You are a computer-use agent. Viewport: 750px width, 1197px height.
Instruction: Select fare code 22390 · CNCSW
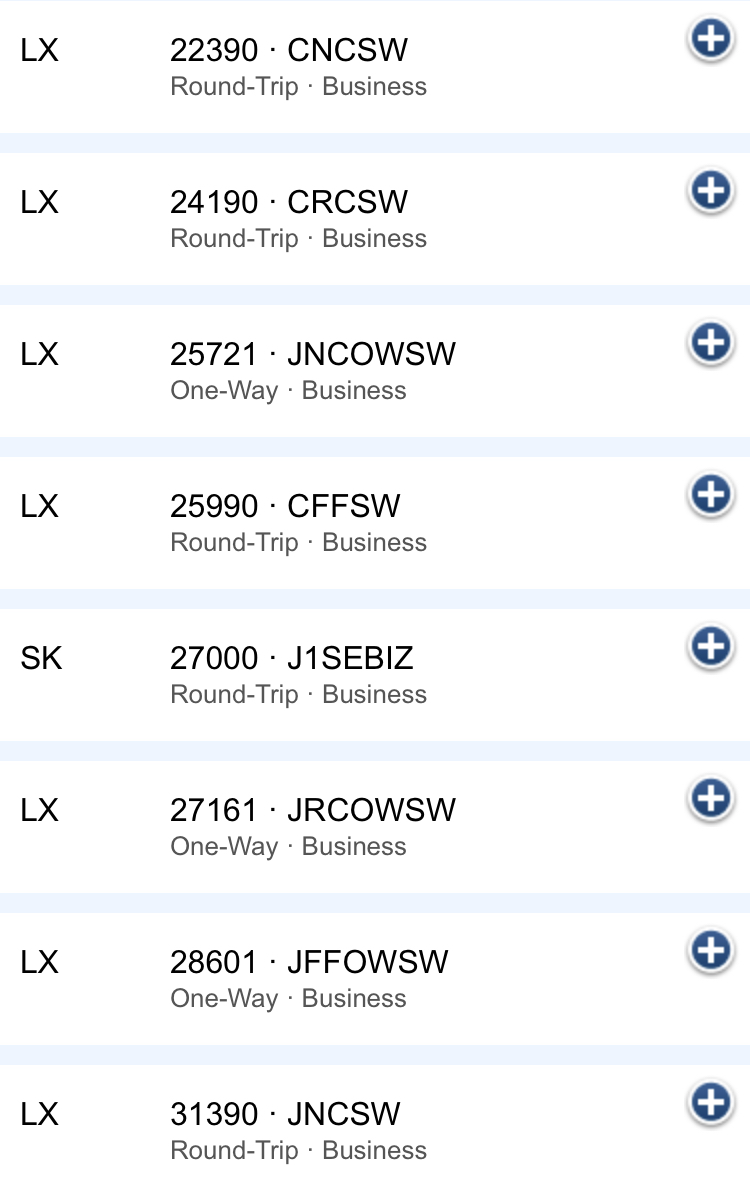coord(289,50)
